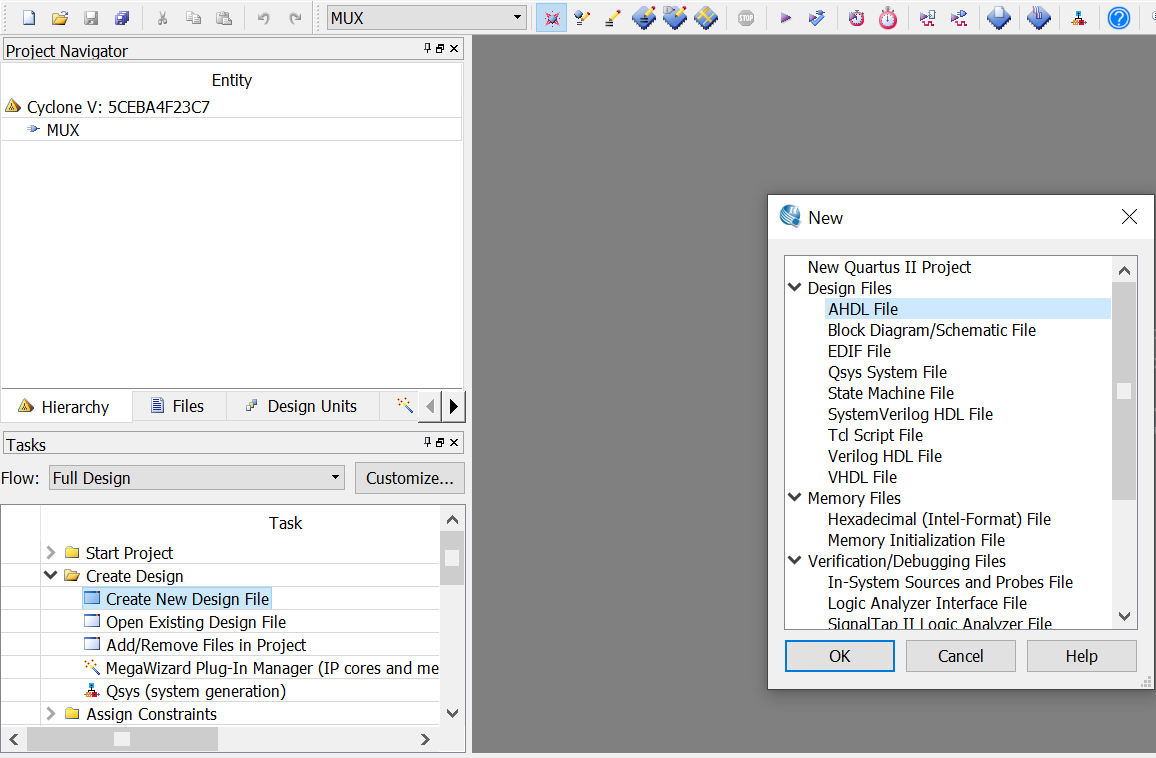Expand the Start Project task folder
Viewport: 1156px width, 758px height.
point(50,552)
